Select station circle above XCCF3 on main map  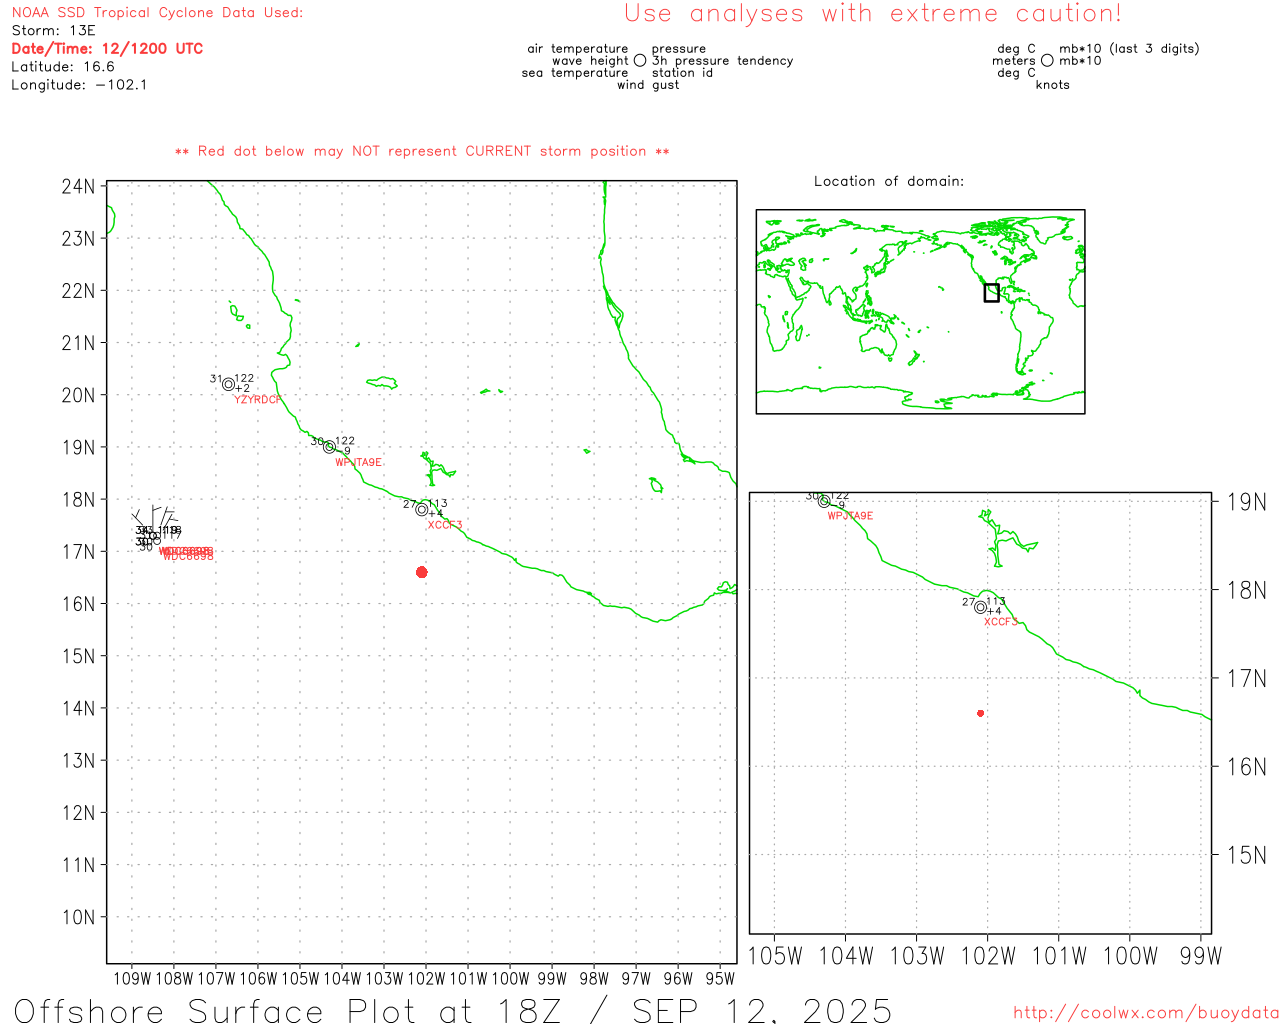(x=422, y=509)
